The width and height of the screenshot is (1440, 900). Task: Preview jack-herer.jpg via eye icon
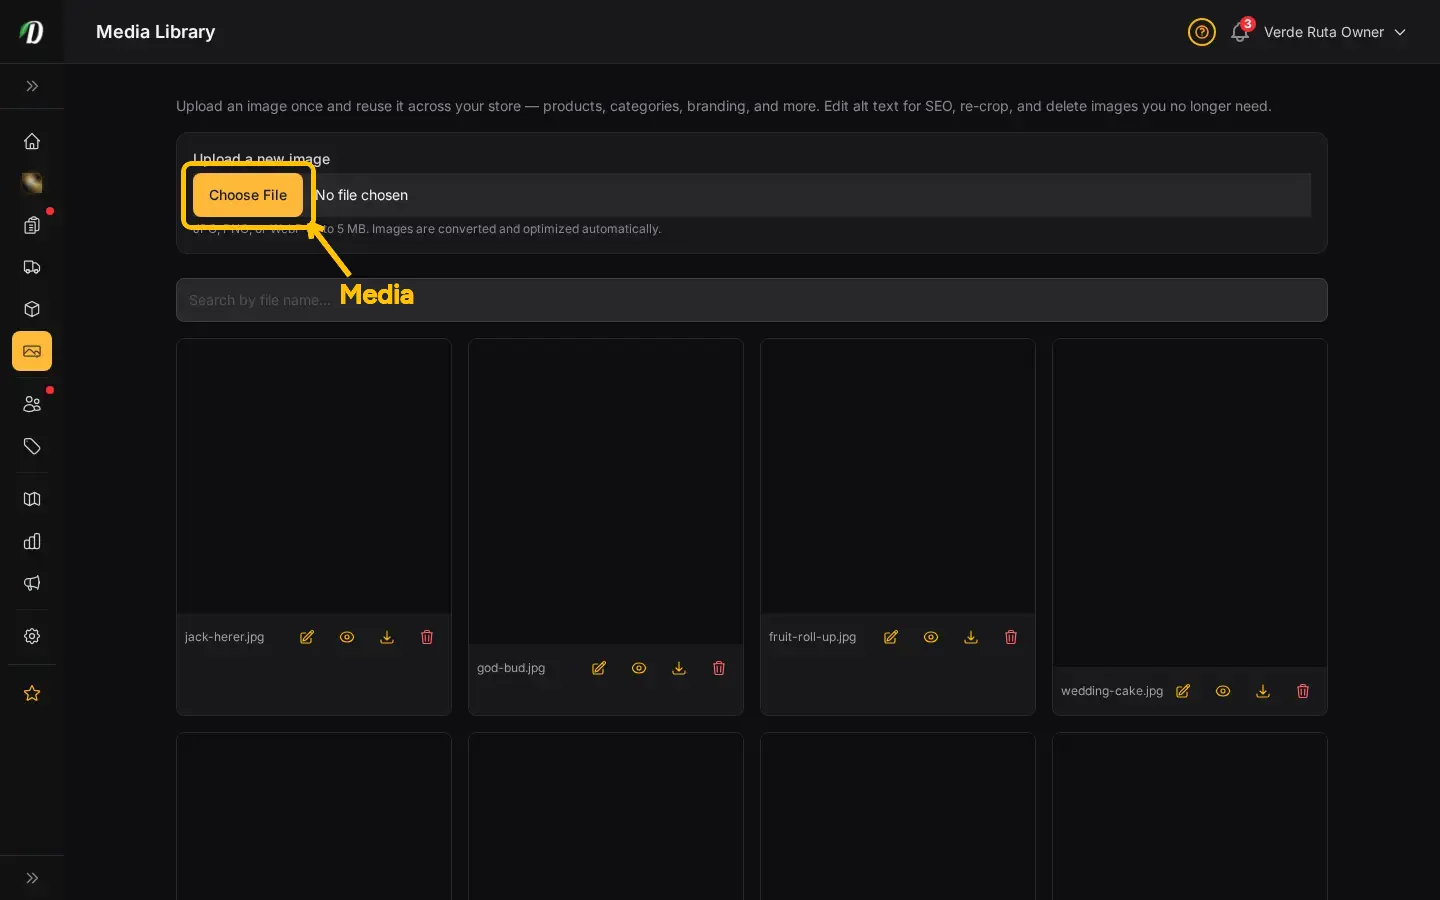click(347, 637)
